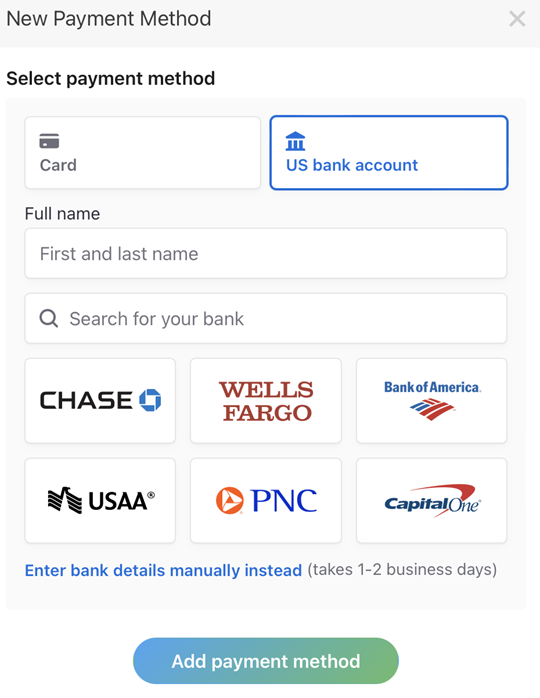Click the PNC orange triangle emblem

229,500
